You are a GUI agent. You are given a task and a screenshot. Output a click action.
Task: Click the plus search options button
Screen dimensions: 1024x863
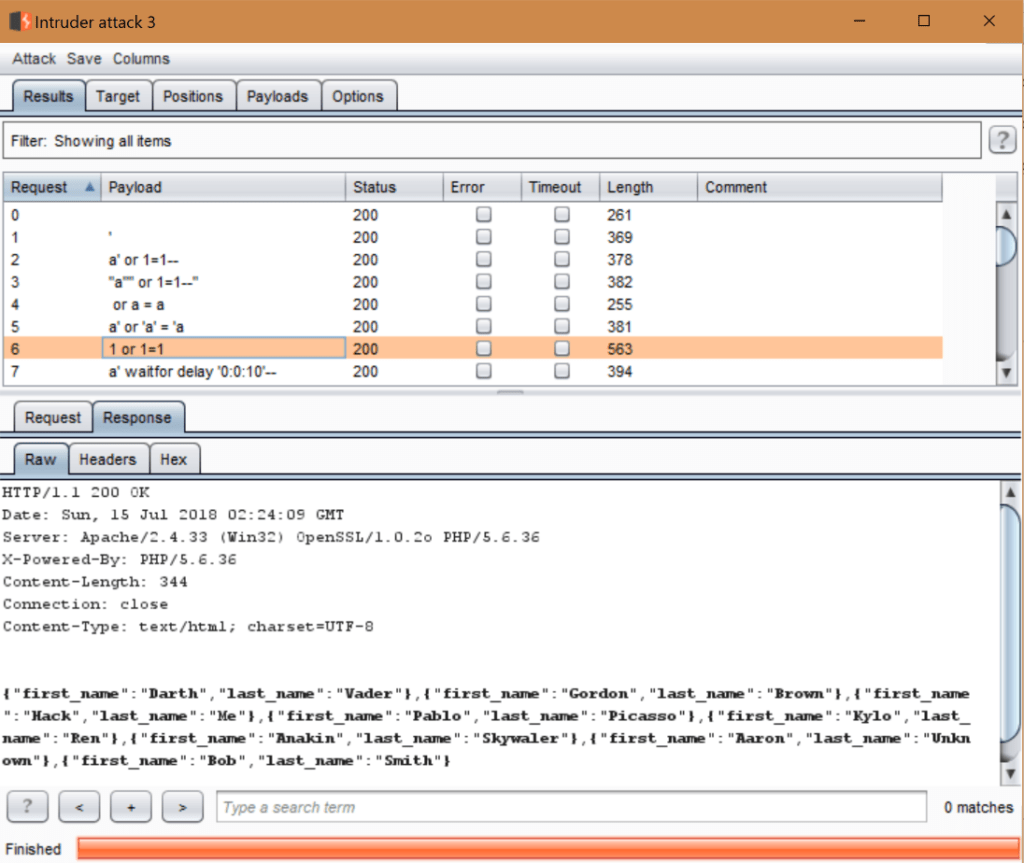pyautogui.click(x=130, y=807)
